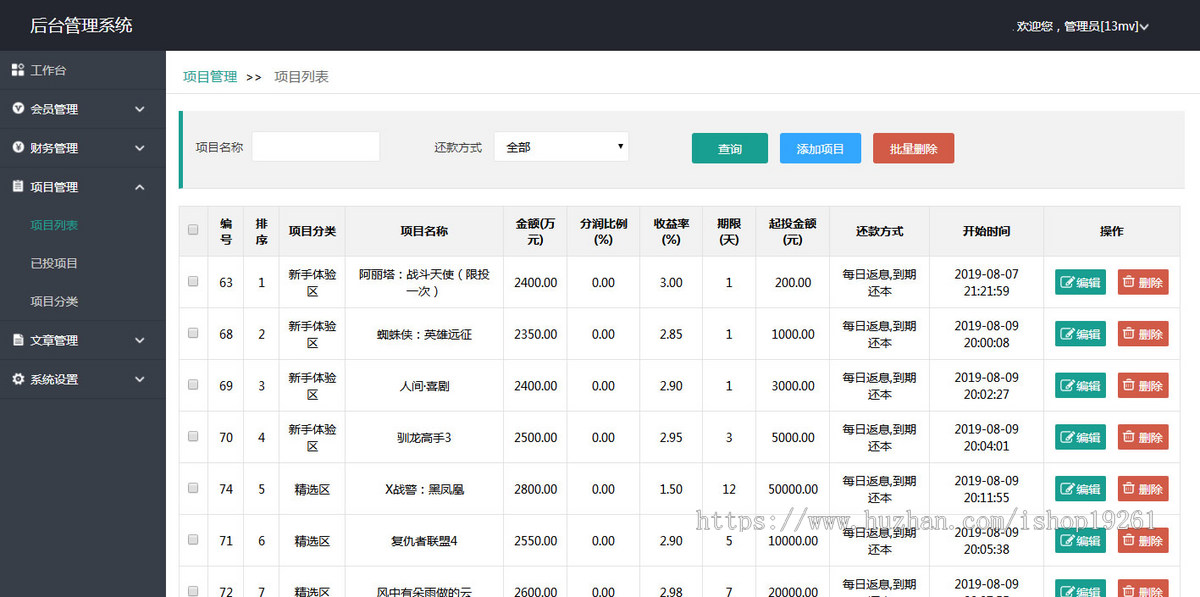The image size is (1200, 597).
Task: Click the 开始时间 column header
Action: click(986, 231)
